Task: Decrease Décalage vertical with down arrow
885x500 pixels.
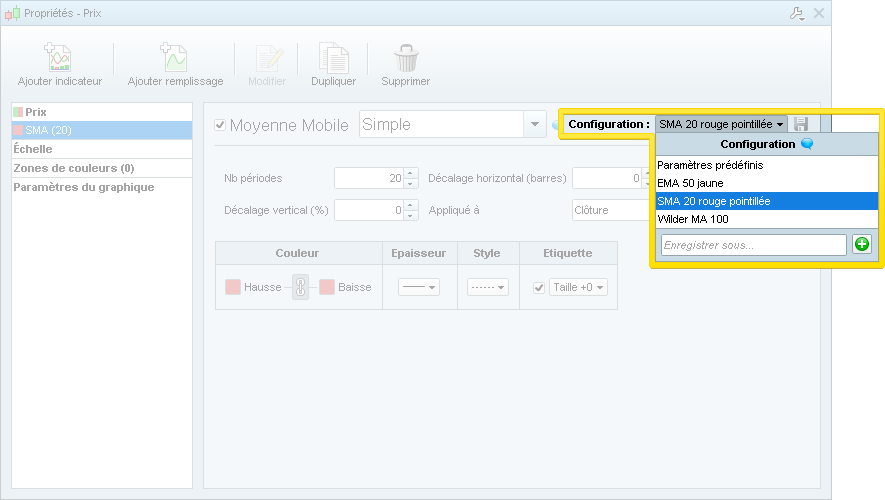Action: click(410, 215)
